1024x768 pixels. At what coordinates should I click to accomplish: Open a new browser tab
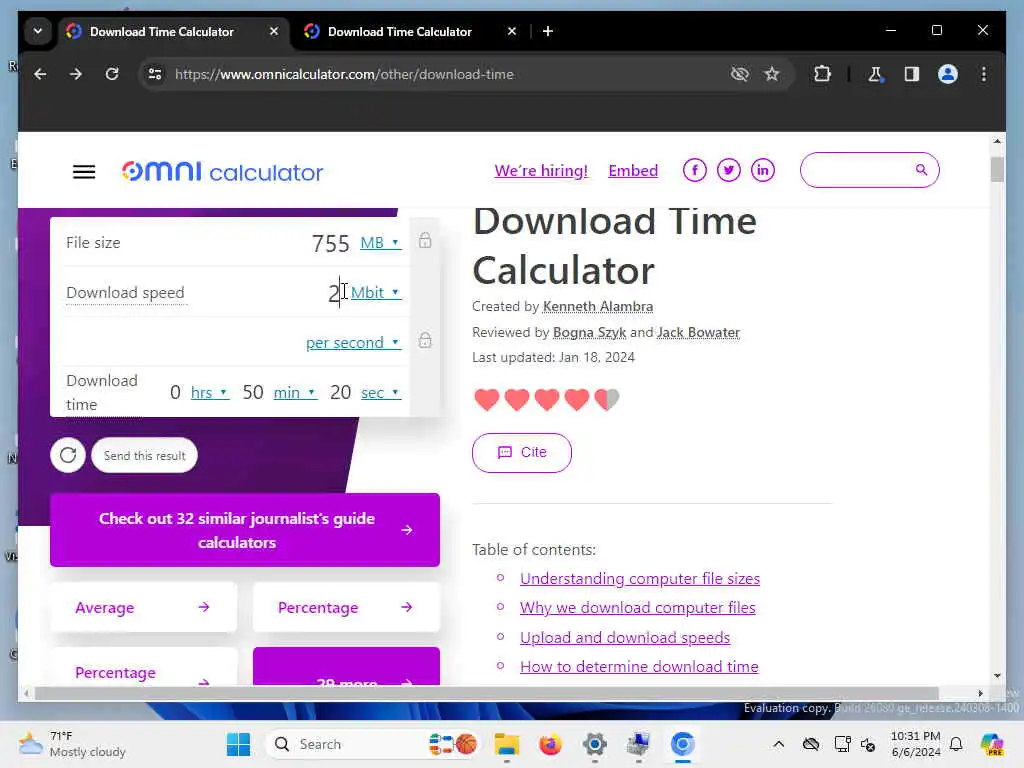tap(548, 31)
